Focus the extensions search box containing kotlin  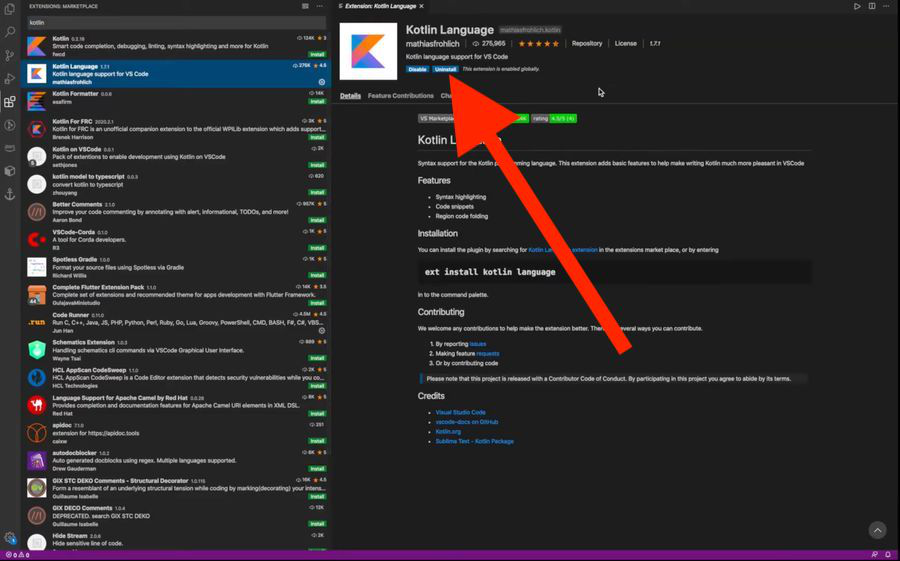pyautogui.click(x=177, y=22)
